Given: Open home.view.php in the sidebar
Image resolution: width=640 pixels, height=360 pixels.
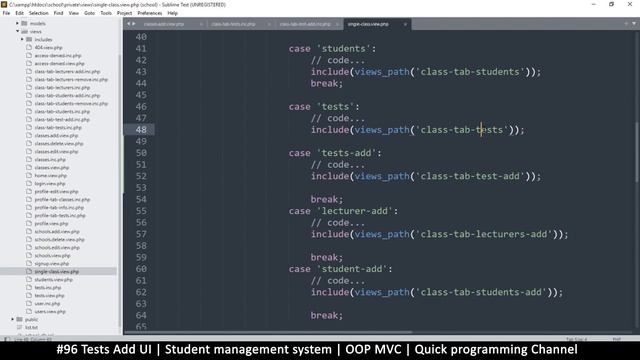Looking at the screenshot, I should tap(50, 175).
